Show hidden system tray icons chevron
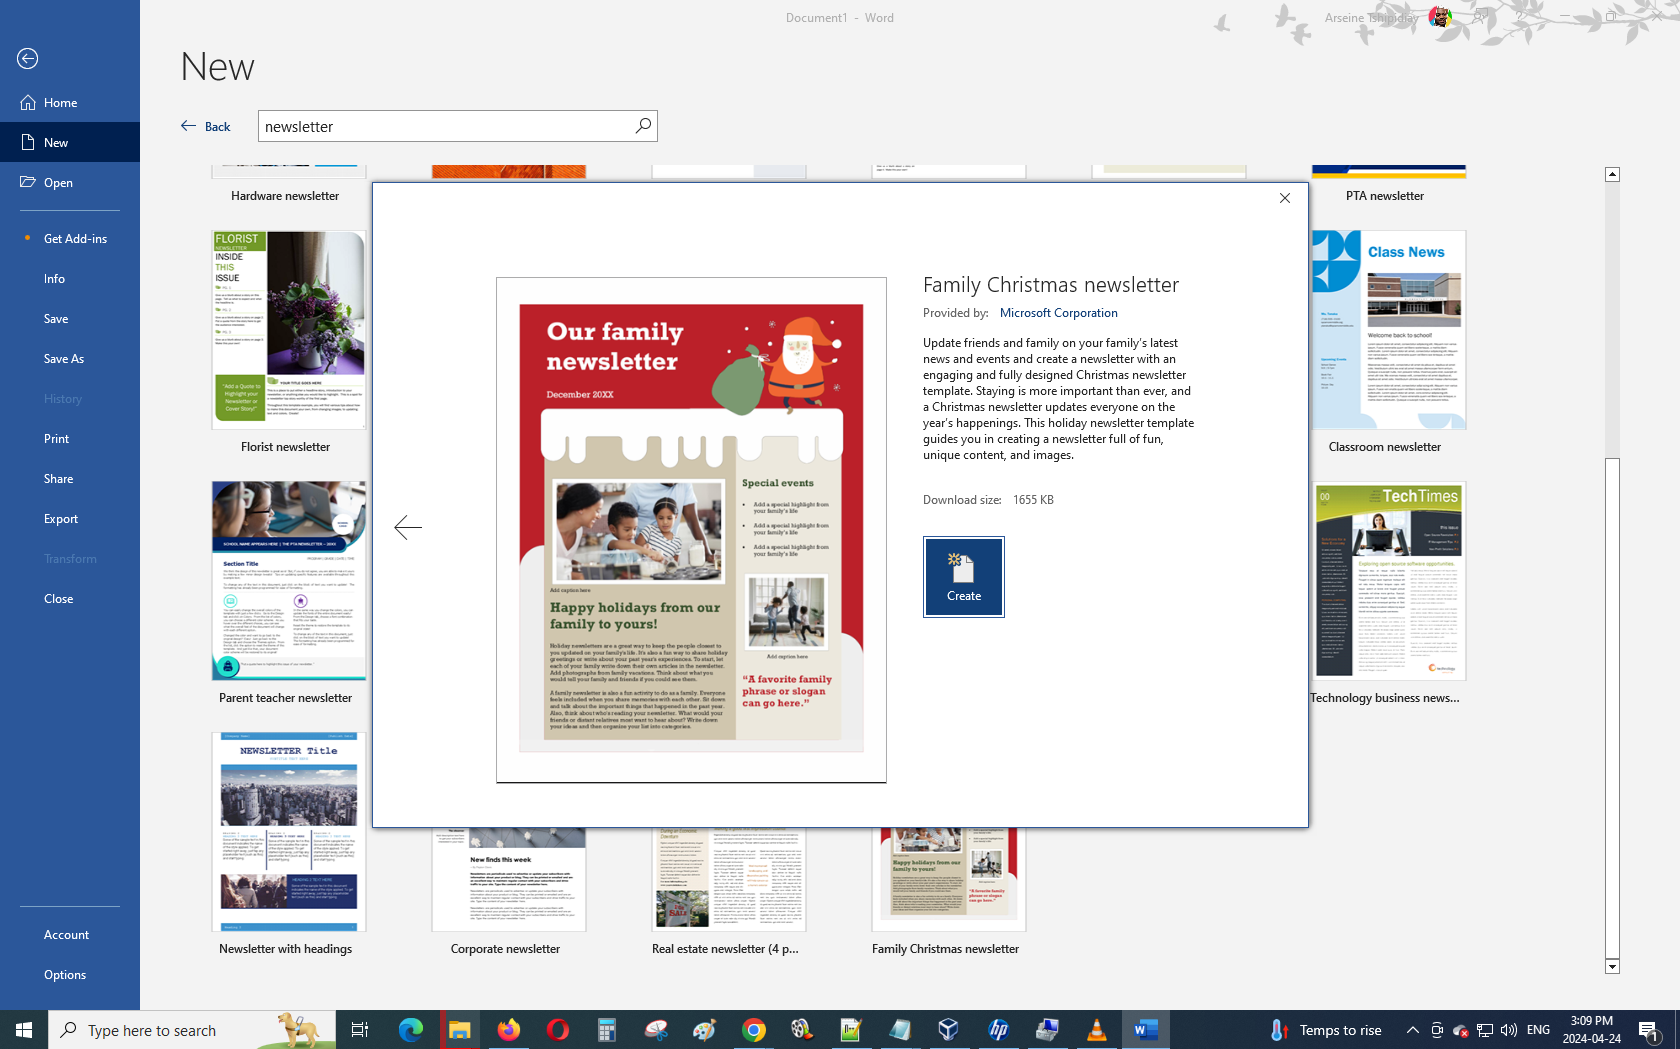Image resolution: width=1680 pixels, height=1049 pixels. (1412, 1030)
